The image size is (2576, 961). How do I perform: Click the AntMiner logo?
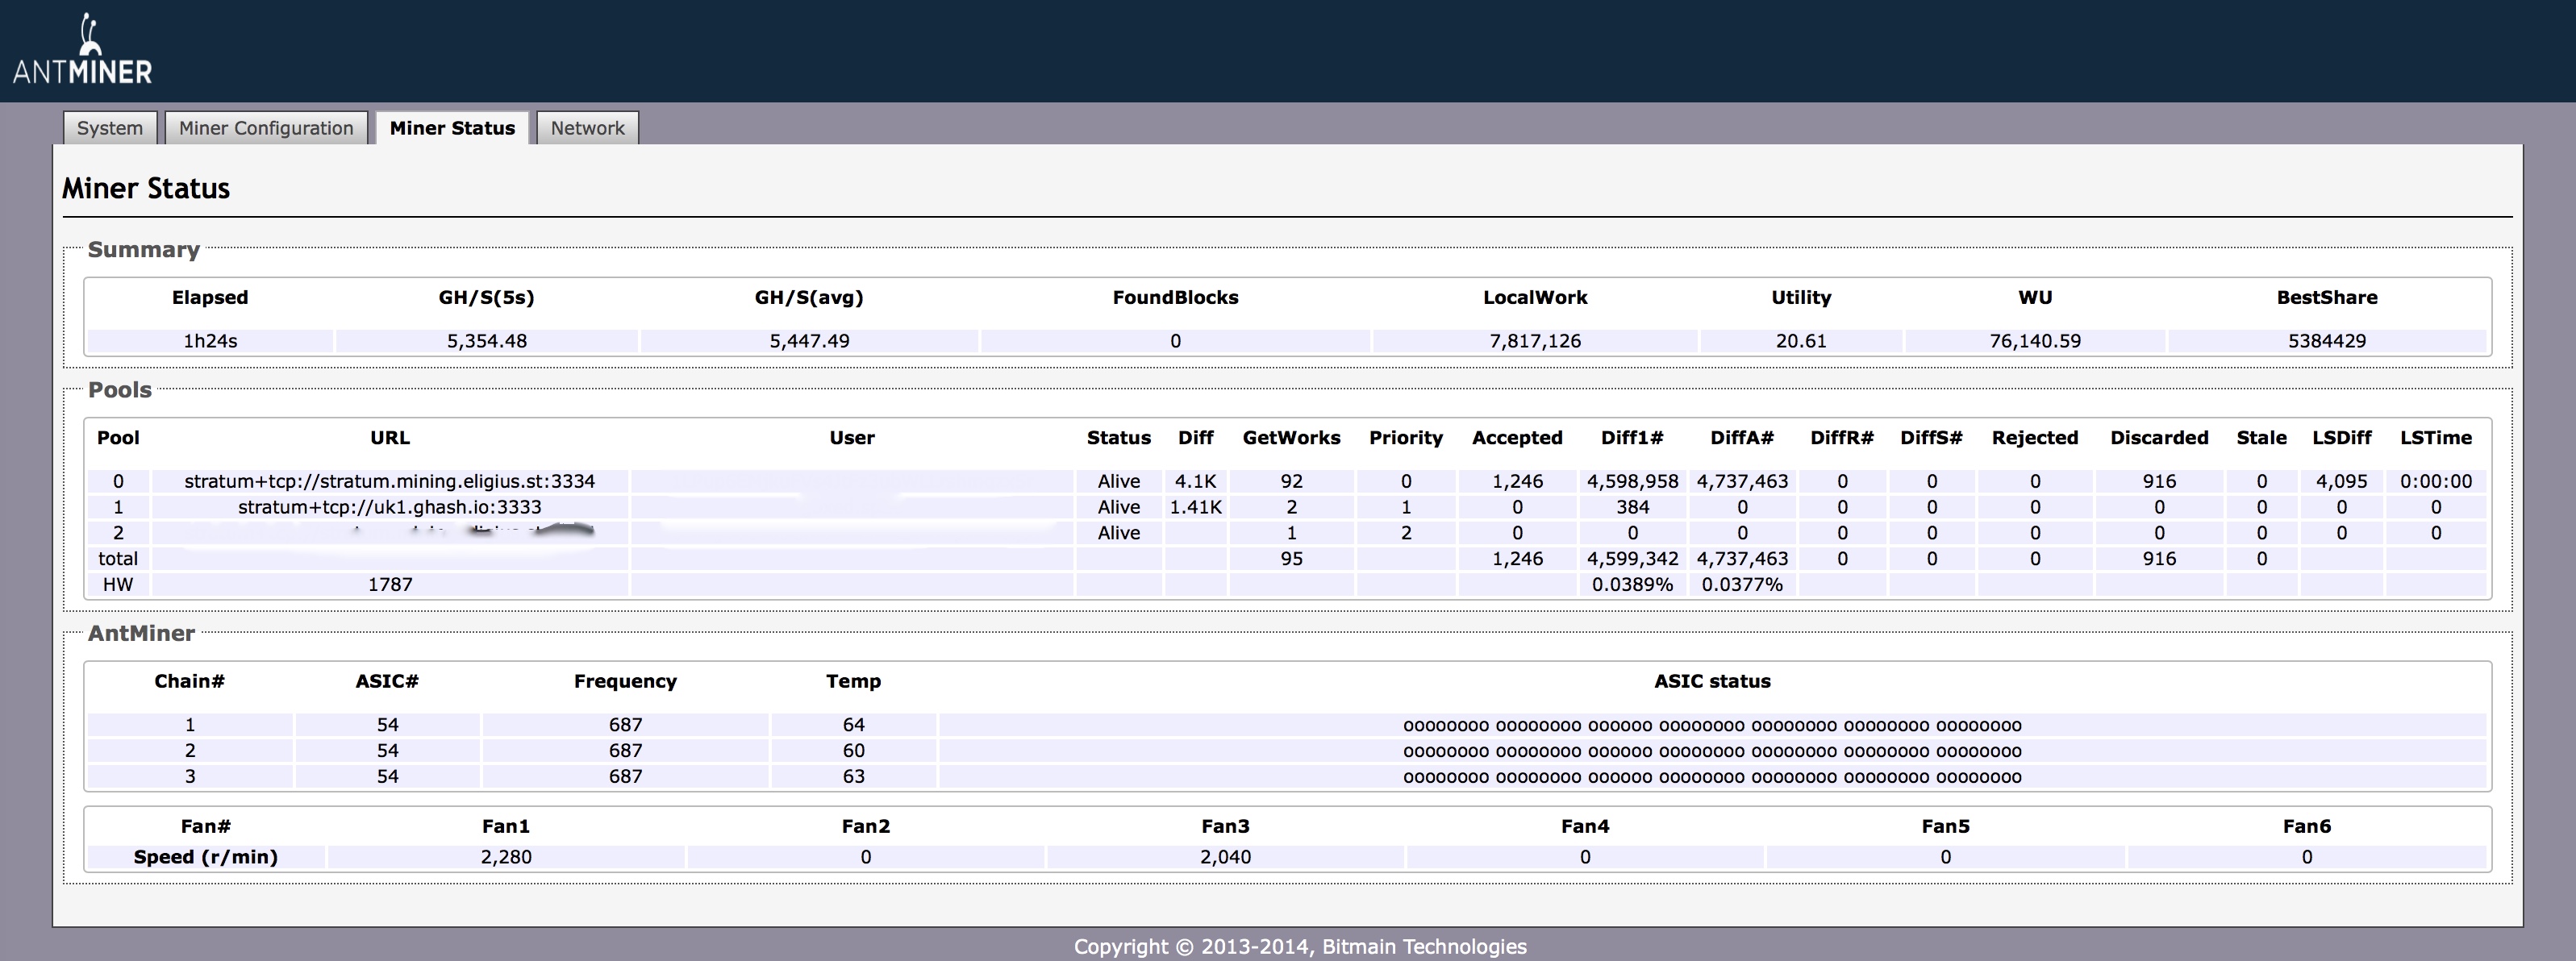point(82,49)
